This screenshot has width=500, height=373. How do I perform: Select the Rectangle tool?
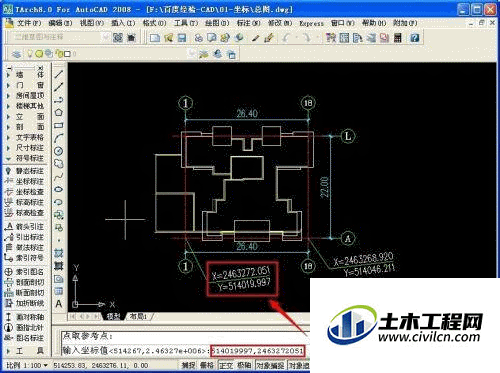click(x=59, y=125)
